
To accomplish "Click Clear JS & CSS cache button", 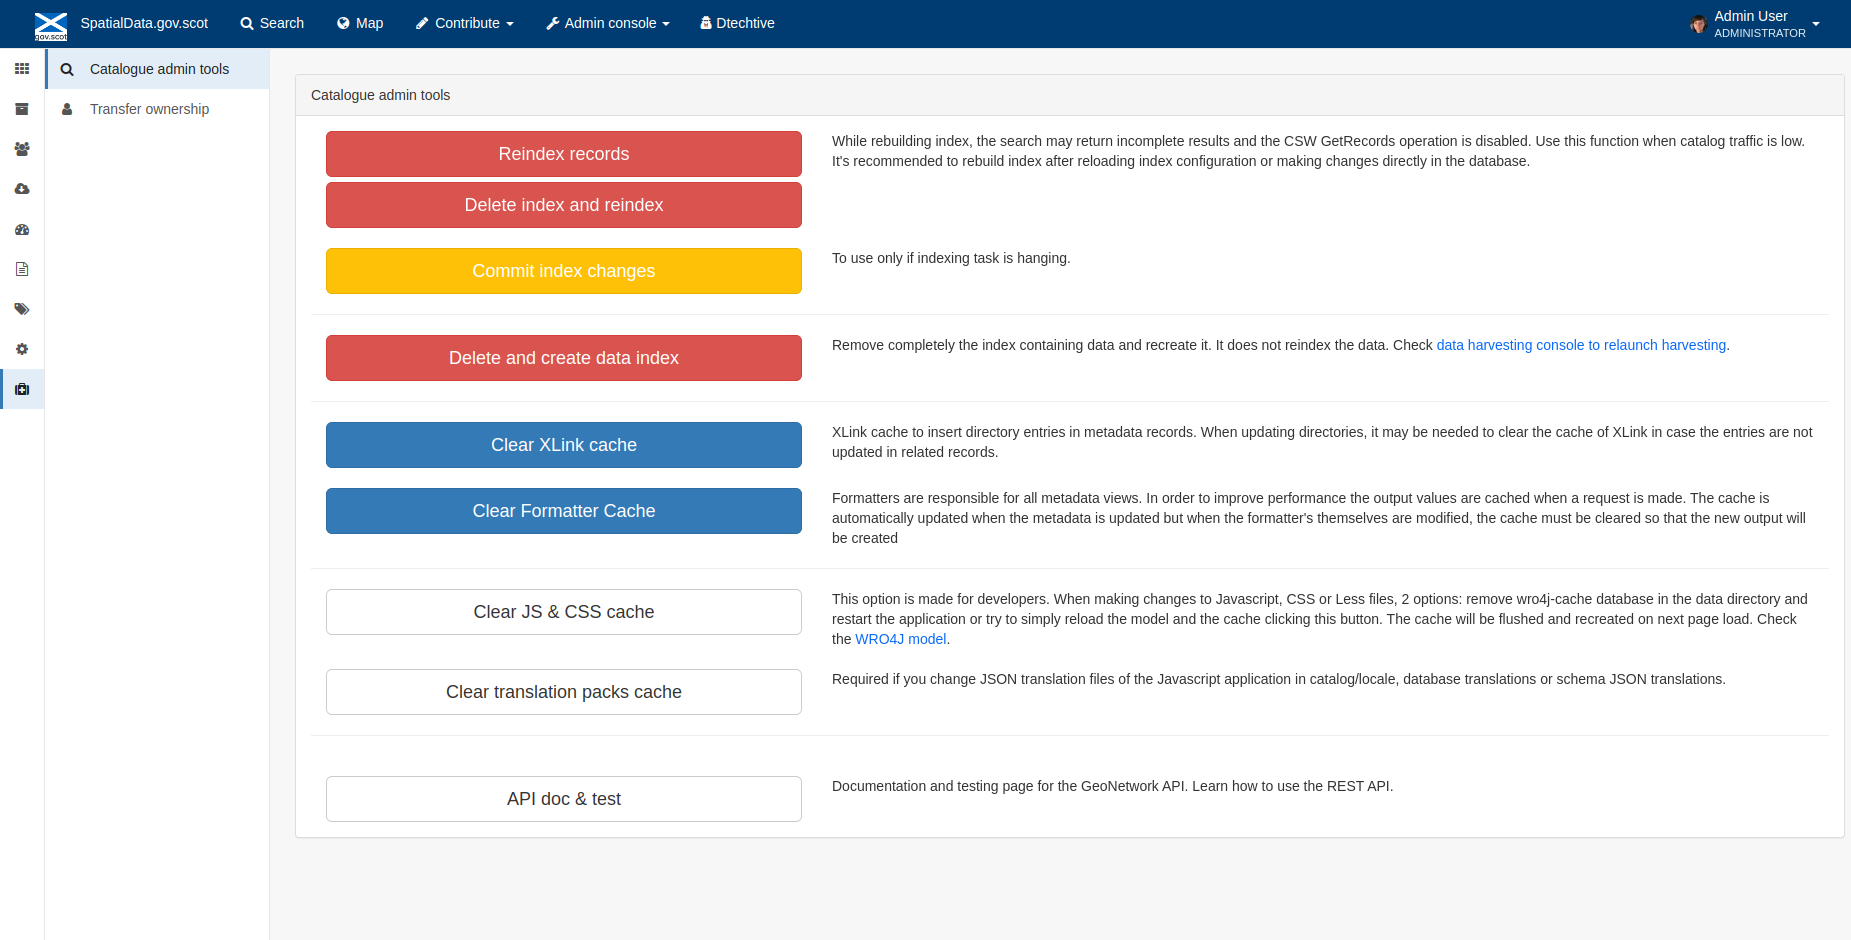I will (x=564, y=612).
